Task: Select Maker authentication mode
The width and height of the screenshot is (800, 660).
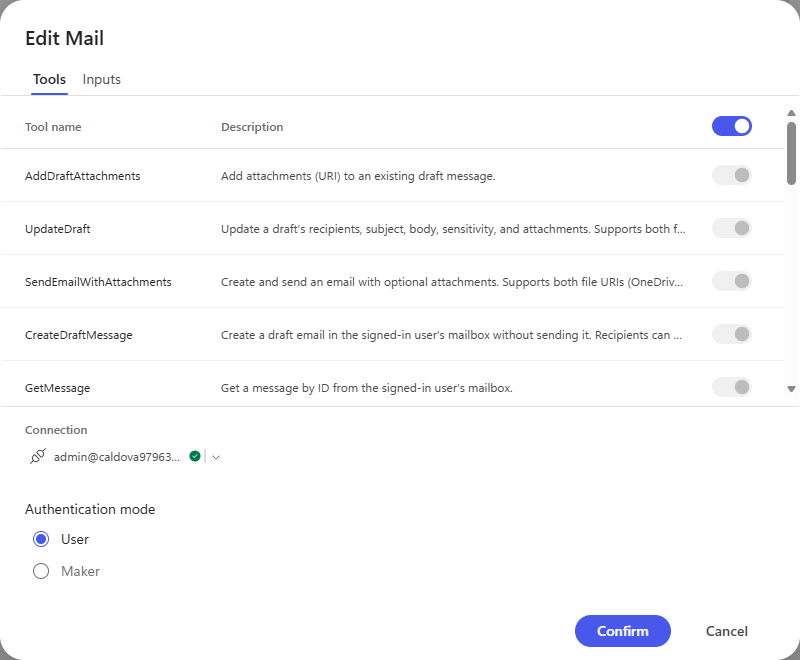Action: click(41, 571)
